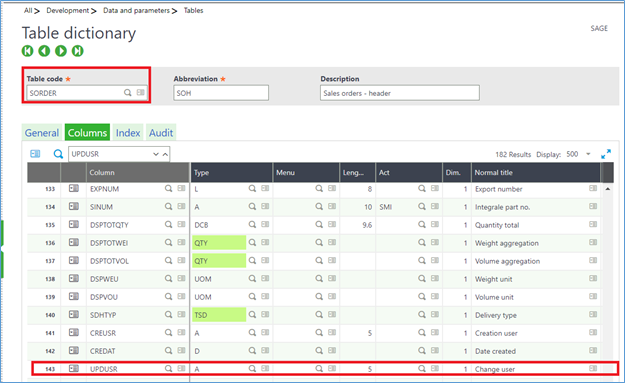Select the TSD type cell
This screenshot has width=625, height=383.
[x=219, y=315]
